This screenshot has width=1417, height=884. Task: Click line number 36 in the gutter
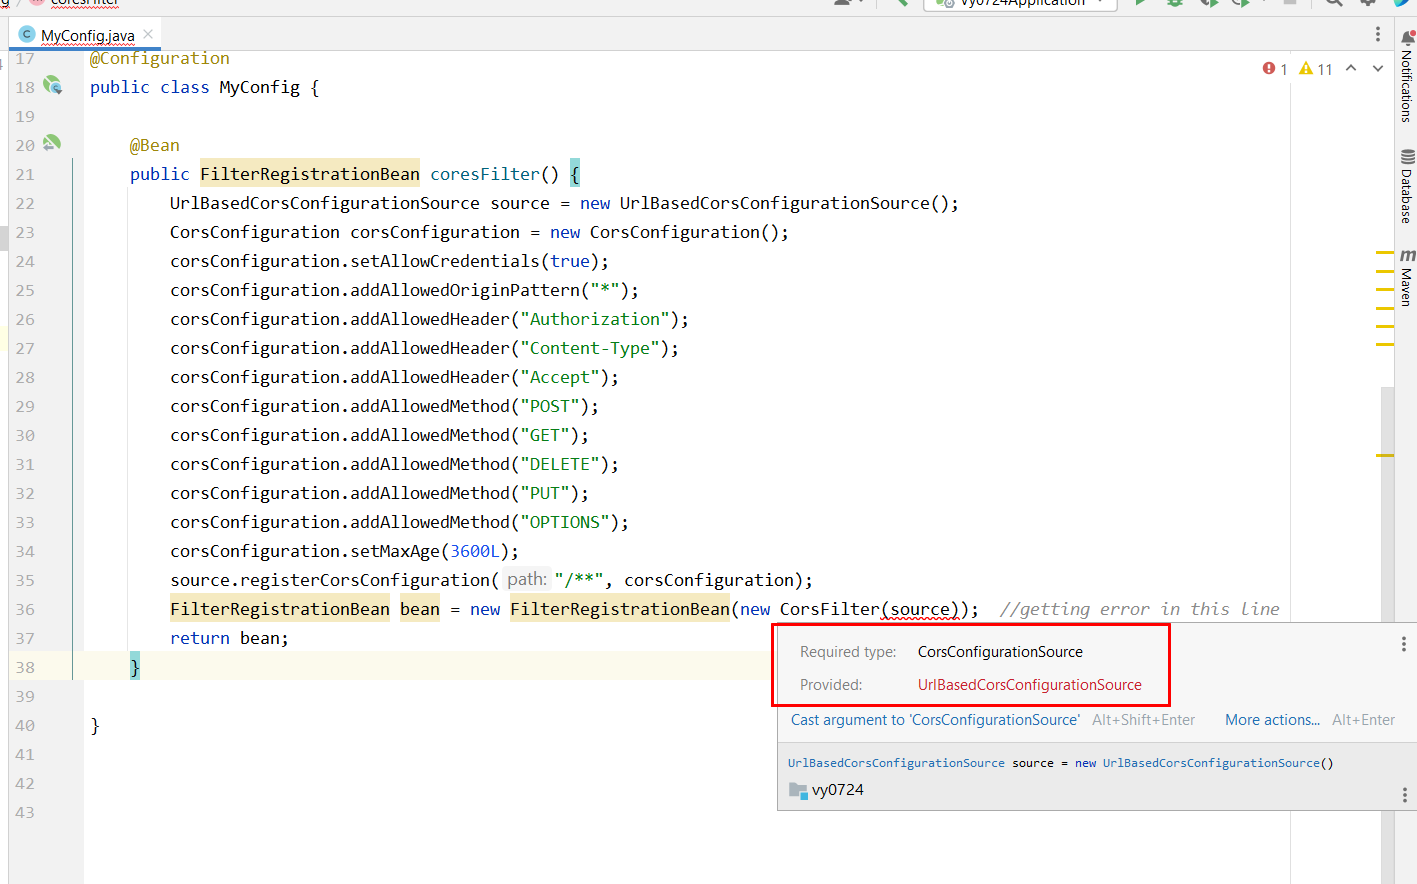(x=25, y=609)
